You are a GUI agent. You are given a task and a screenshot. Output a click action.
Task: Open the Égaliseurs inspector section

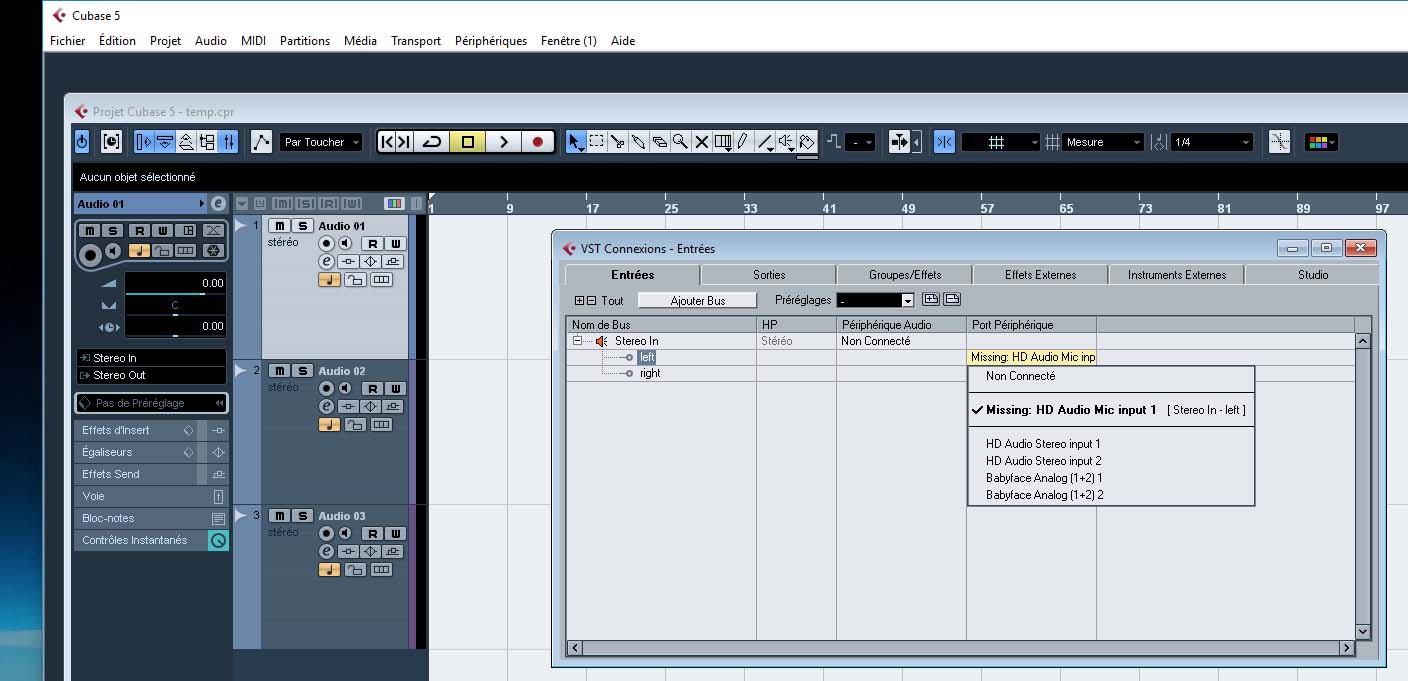107,452
